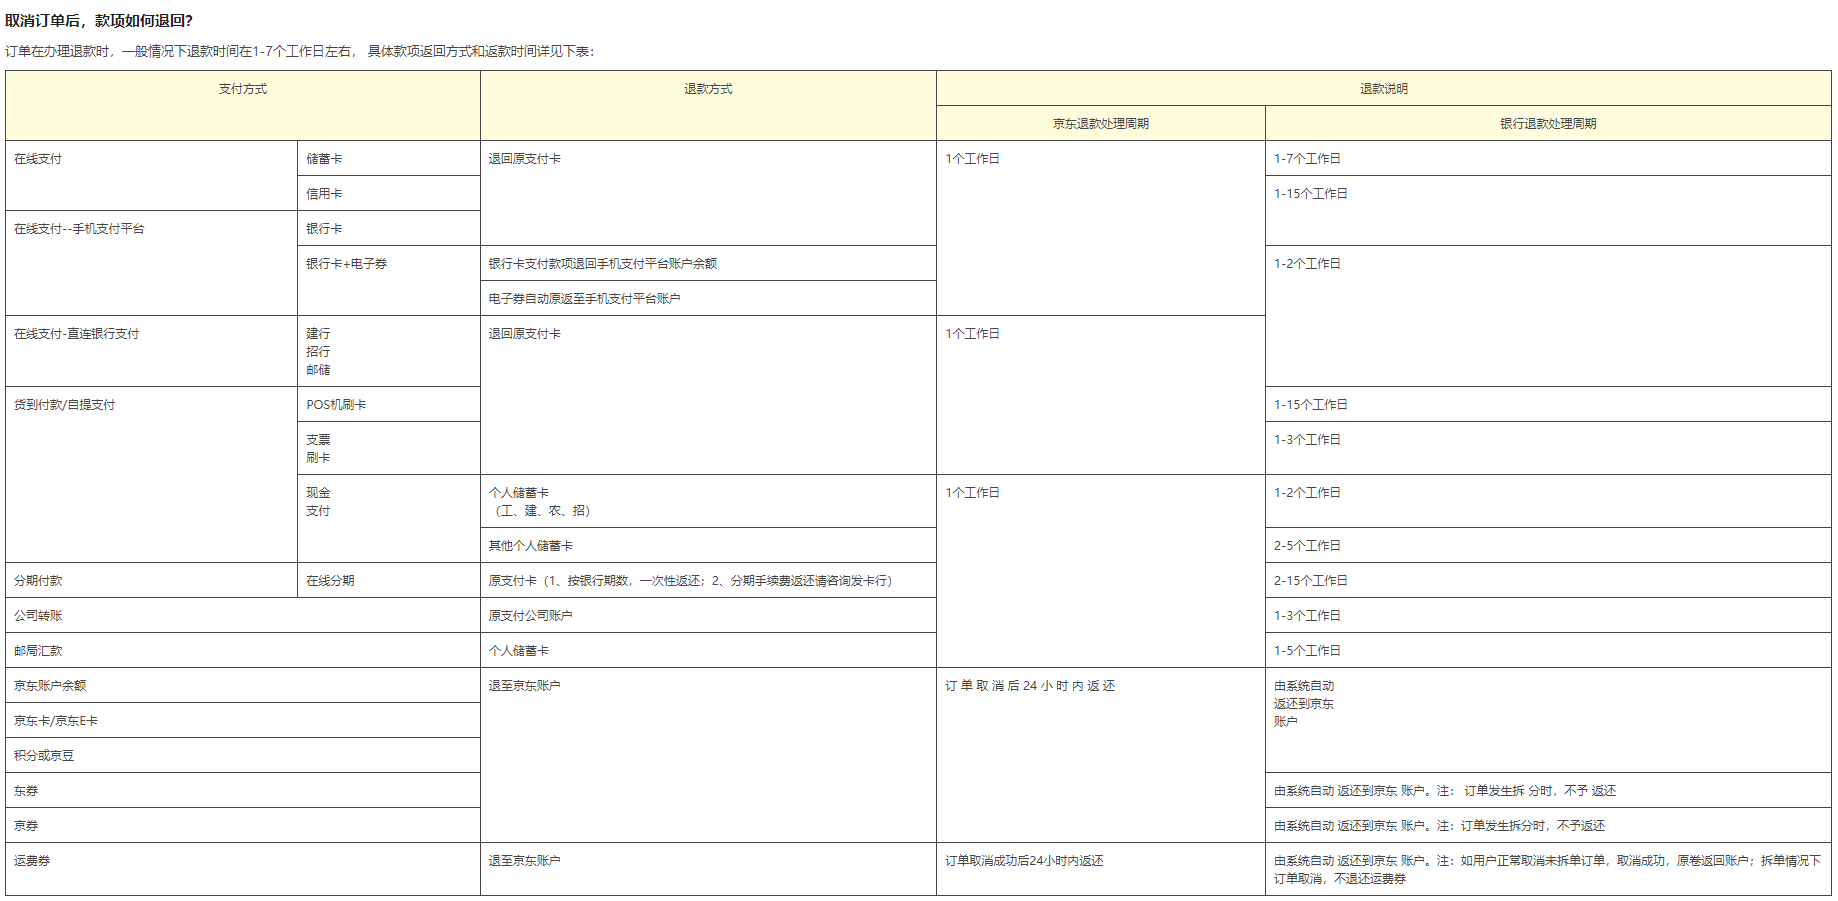
Task: Click the 京东退款处理周期 sub-header
Action: [1100, 124]
